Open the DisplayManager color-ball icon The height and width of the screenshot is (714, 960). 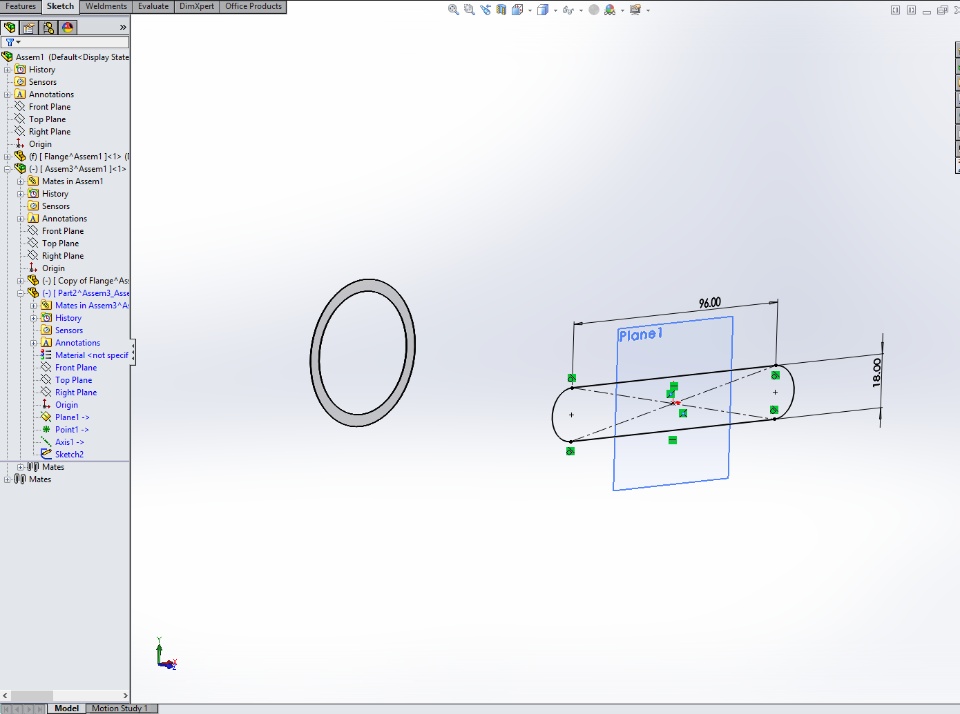[x=67, y=28]
